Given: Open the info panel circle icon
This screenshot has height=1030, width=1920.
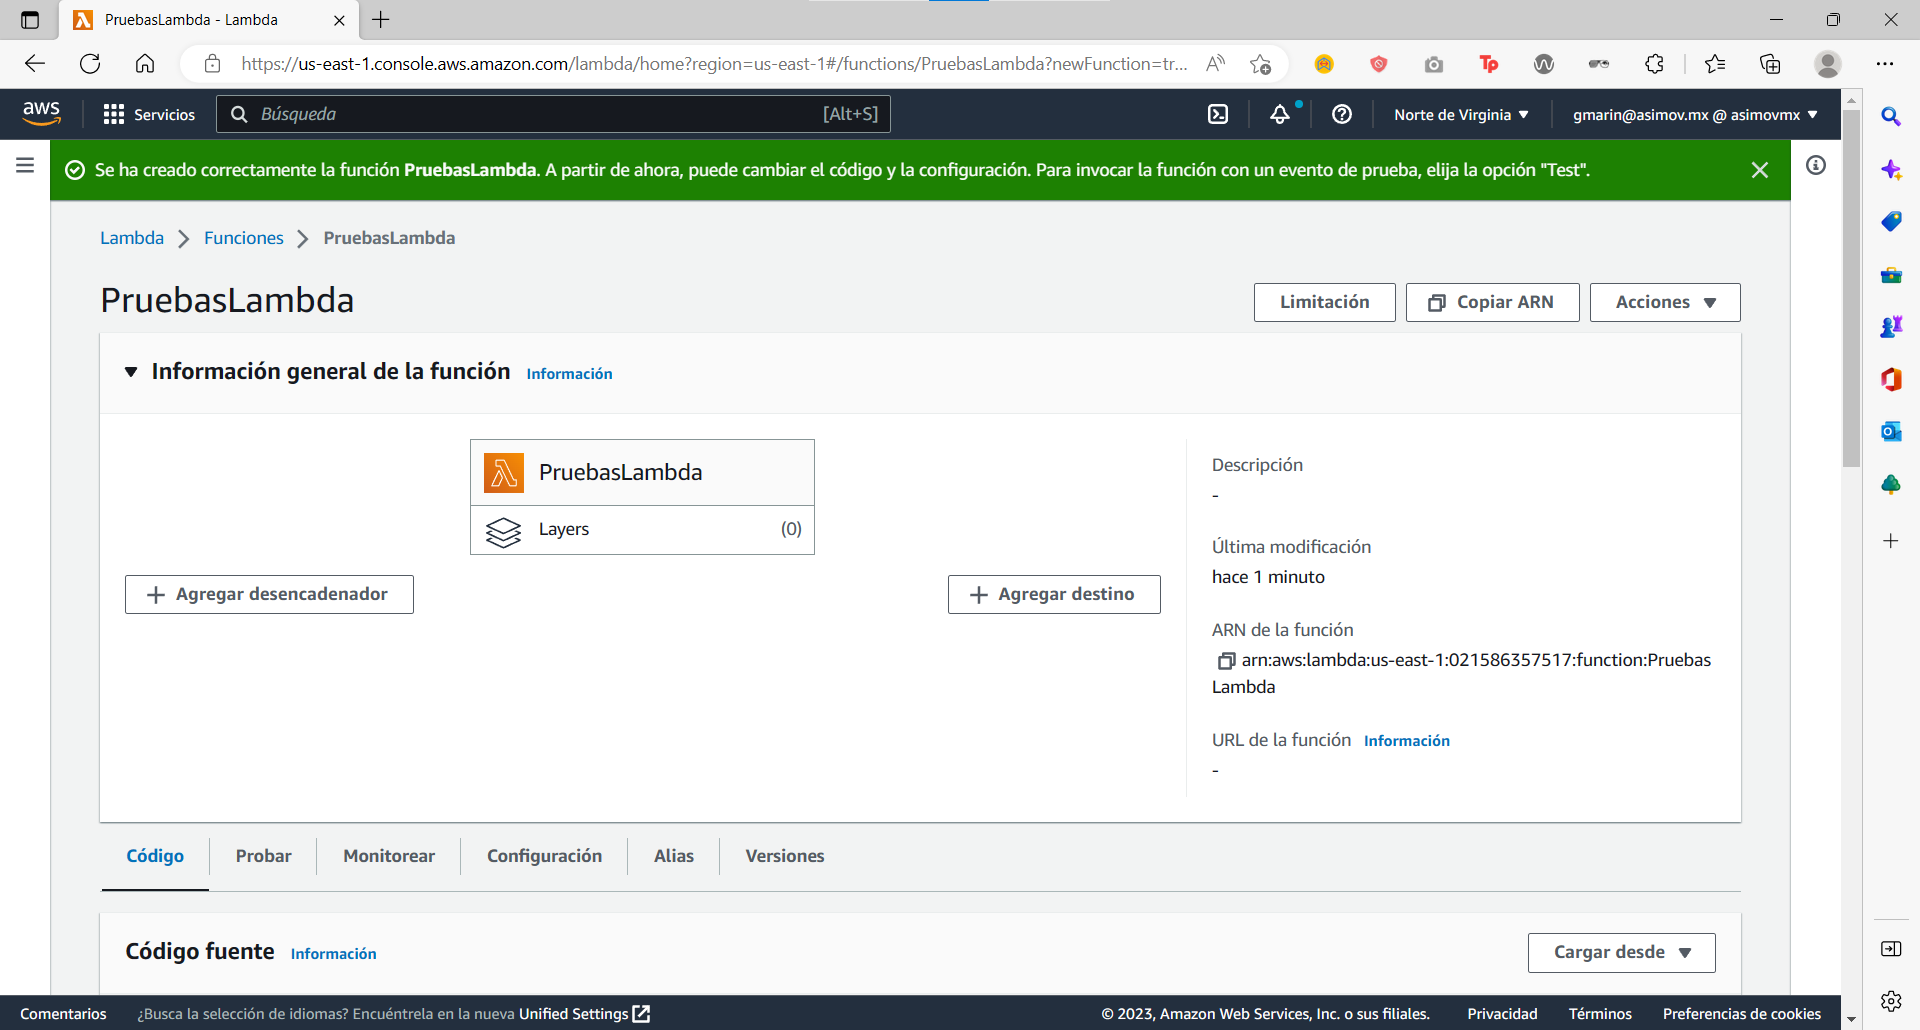Looking at the screenshot, I should click(x=1816, y=165).
